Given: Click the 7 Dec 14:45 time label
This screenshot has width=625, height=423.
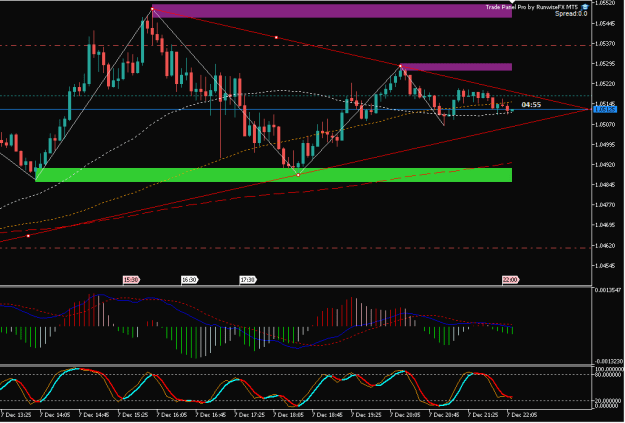Looking at the screenshot, I should click(94, 415).
